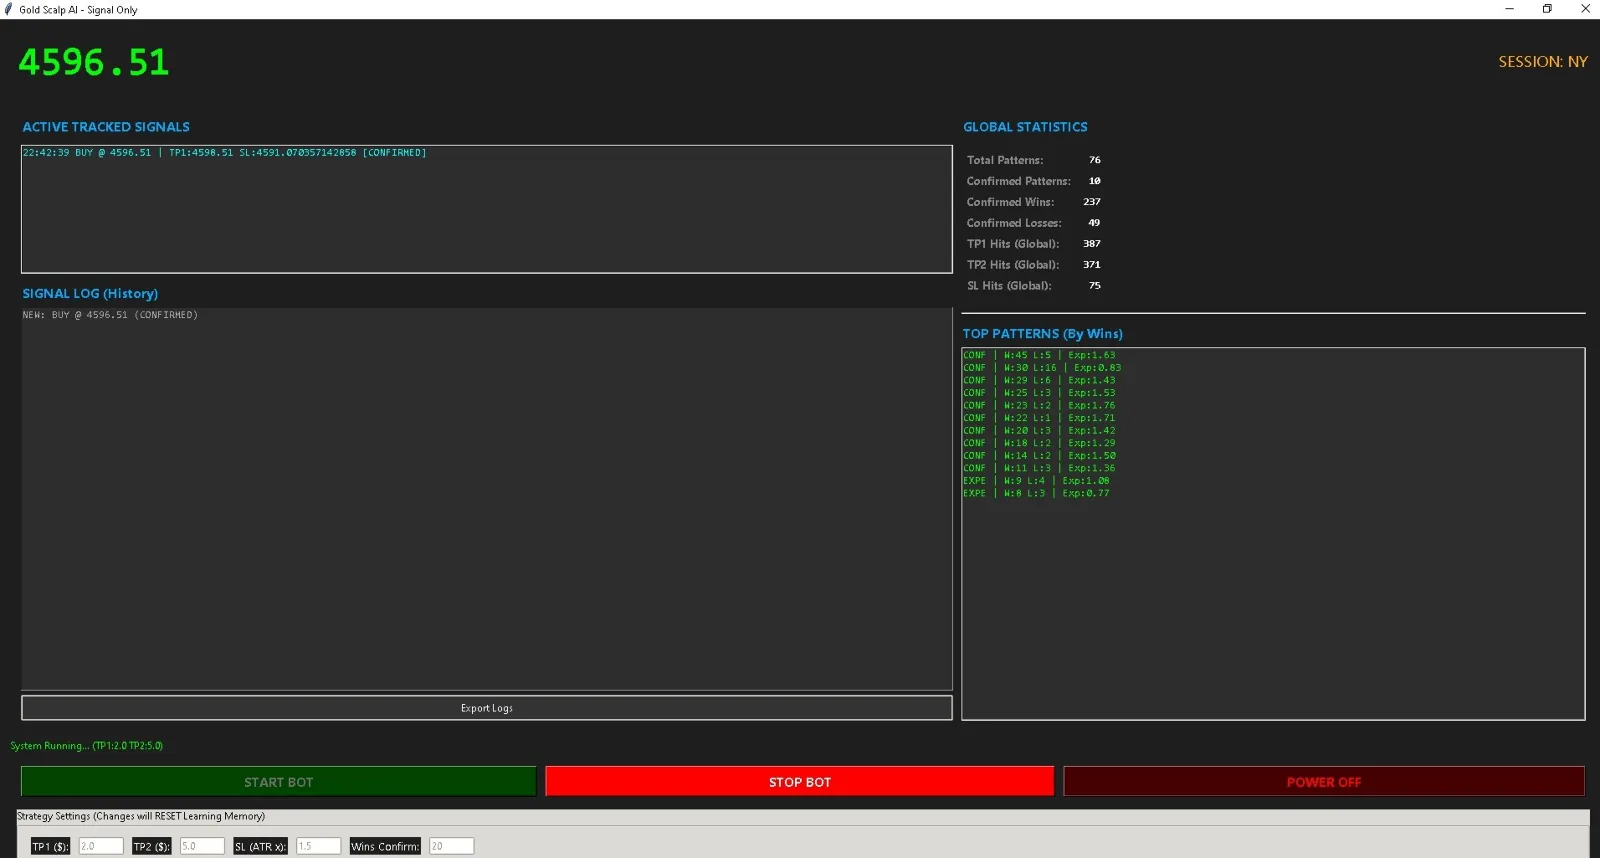Click the "System Running..." status text

86,746
